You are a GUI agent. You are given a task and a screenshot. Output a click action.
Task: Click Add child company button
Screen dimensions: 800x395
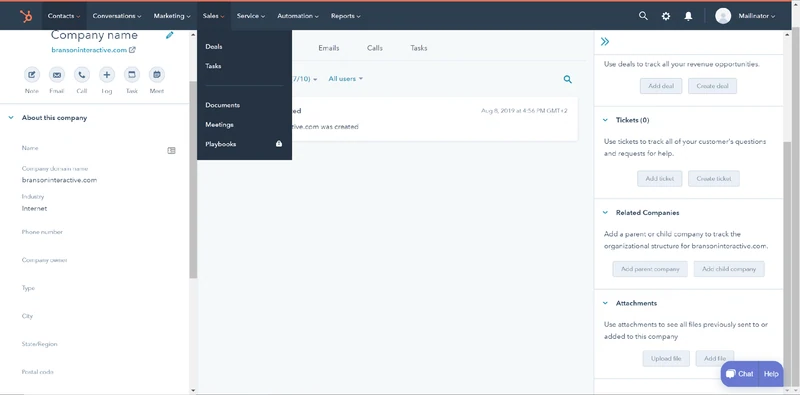coord(729,269)
